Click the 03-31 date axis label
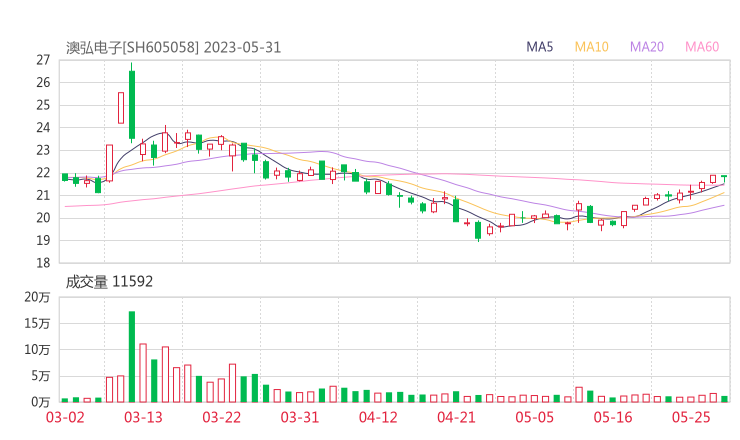The image size is (740, 440). point(300,417)
